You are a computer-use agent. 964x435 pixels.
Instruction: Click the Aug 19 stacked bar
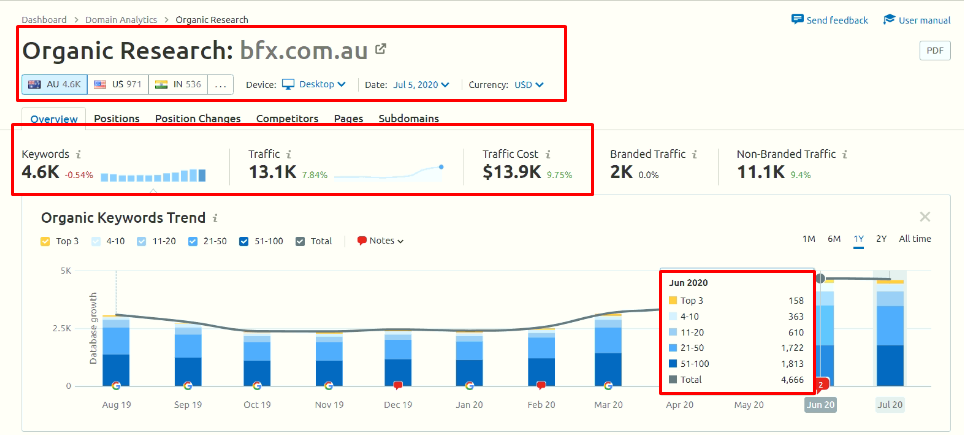(x=116, y=351)
